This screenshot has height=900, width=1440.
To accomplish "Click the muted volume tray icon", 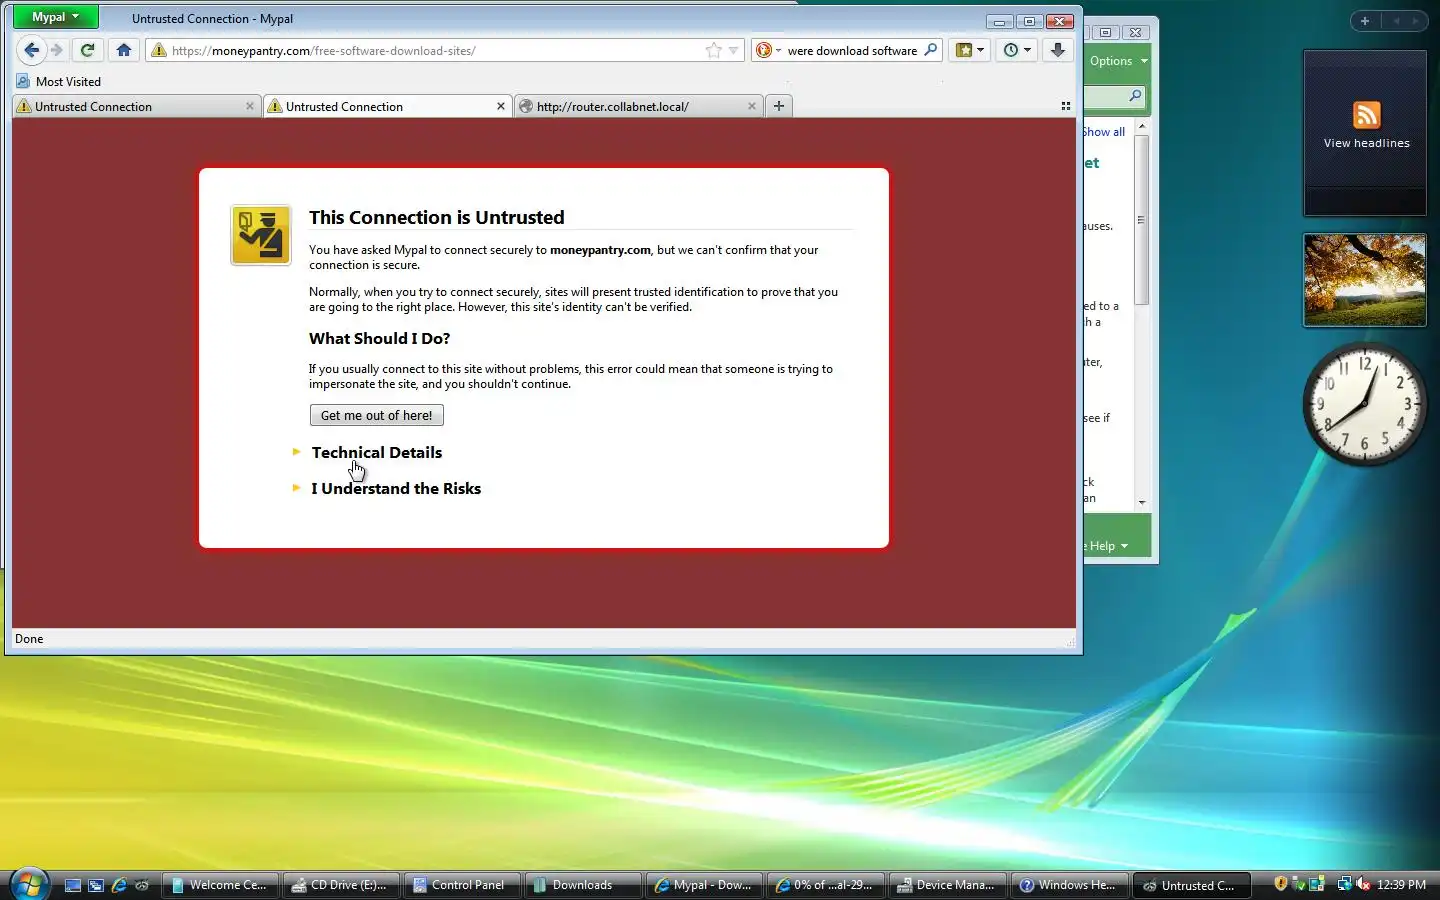I will pos(1363,884).
